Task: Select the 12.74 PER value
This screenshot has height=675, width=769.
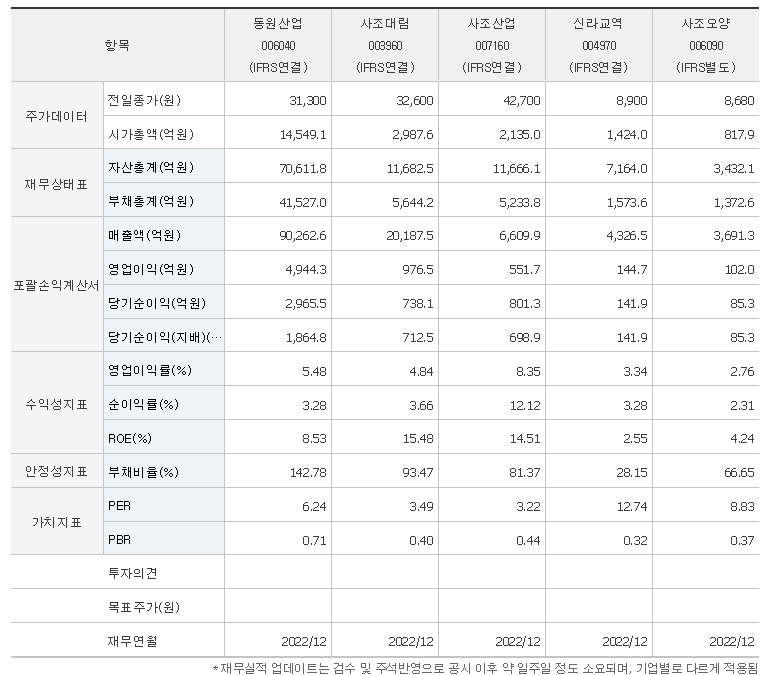Action: [632, 506]
